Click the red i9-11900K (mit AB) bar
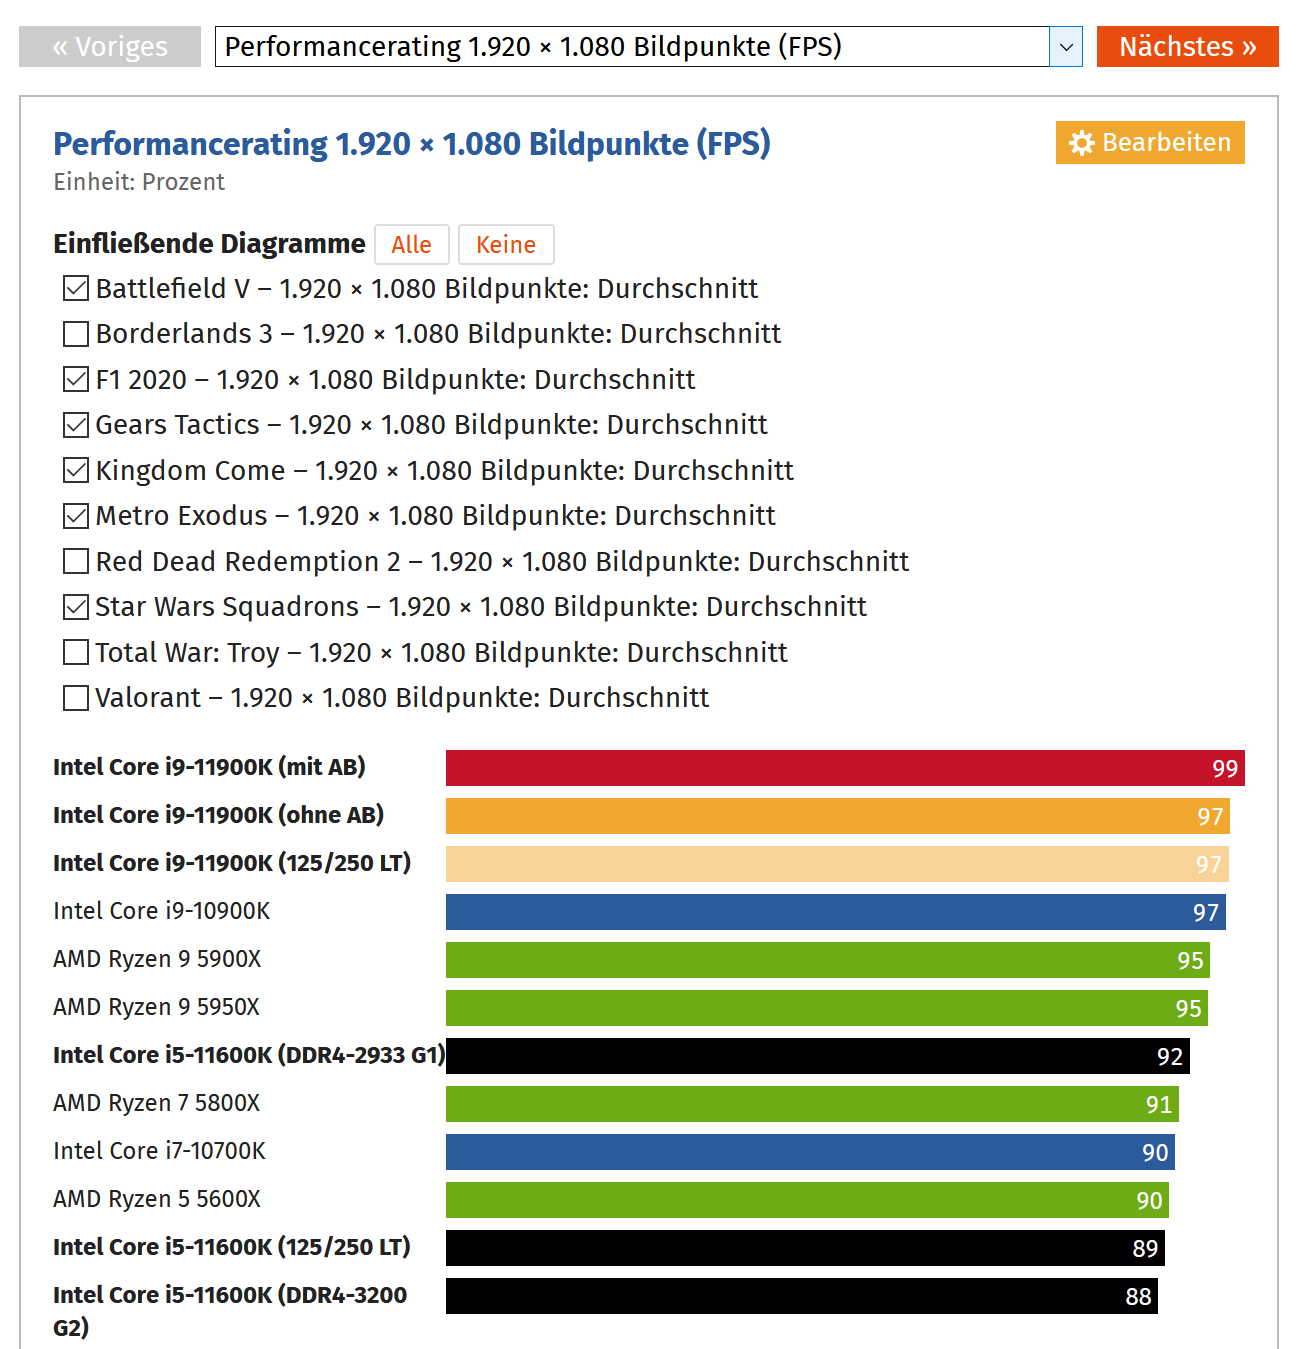 click(x=845, y=768)
